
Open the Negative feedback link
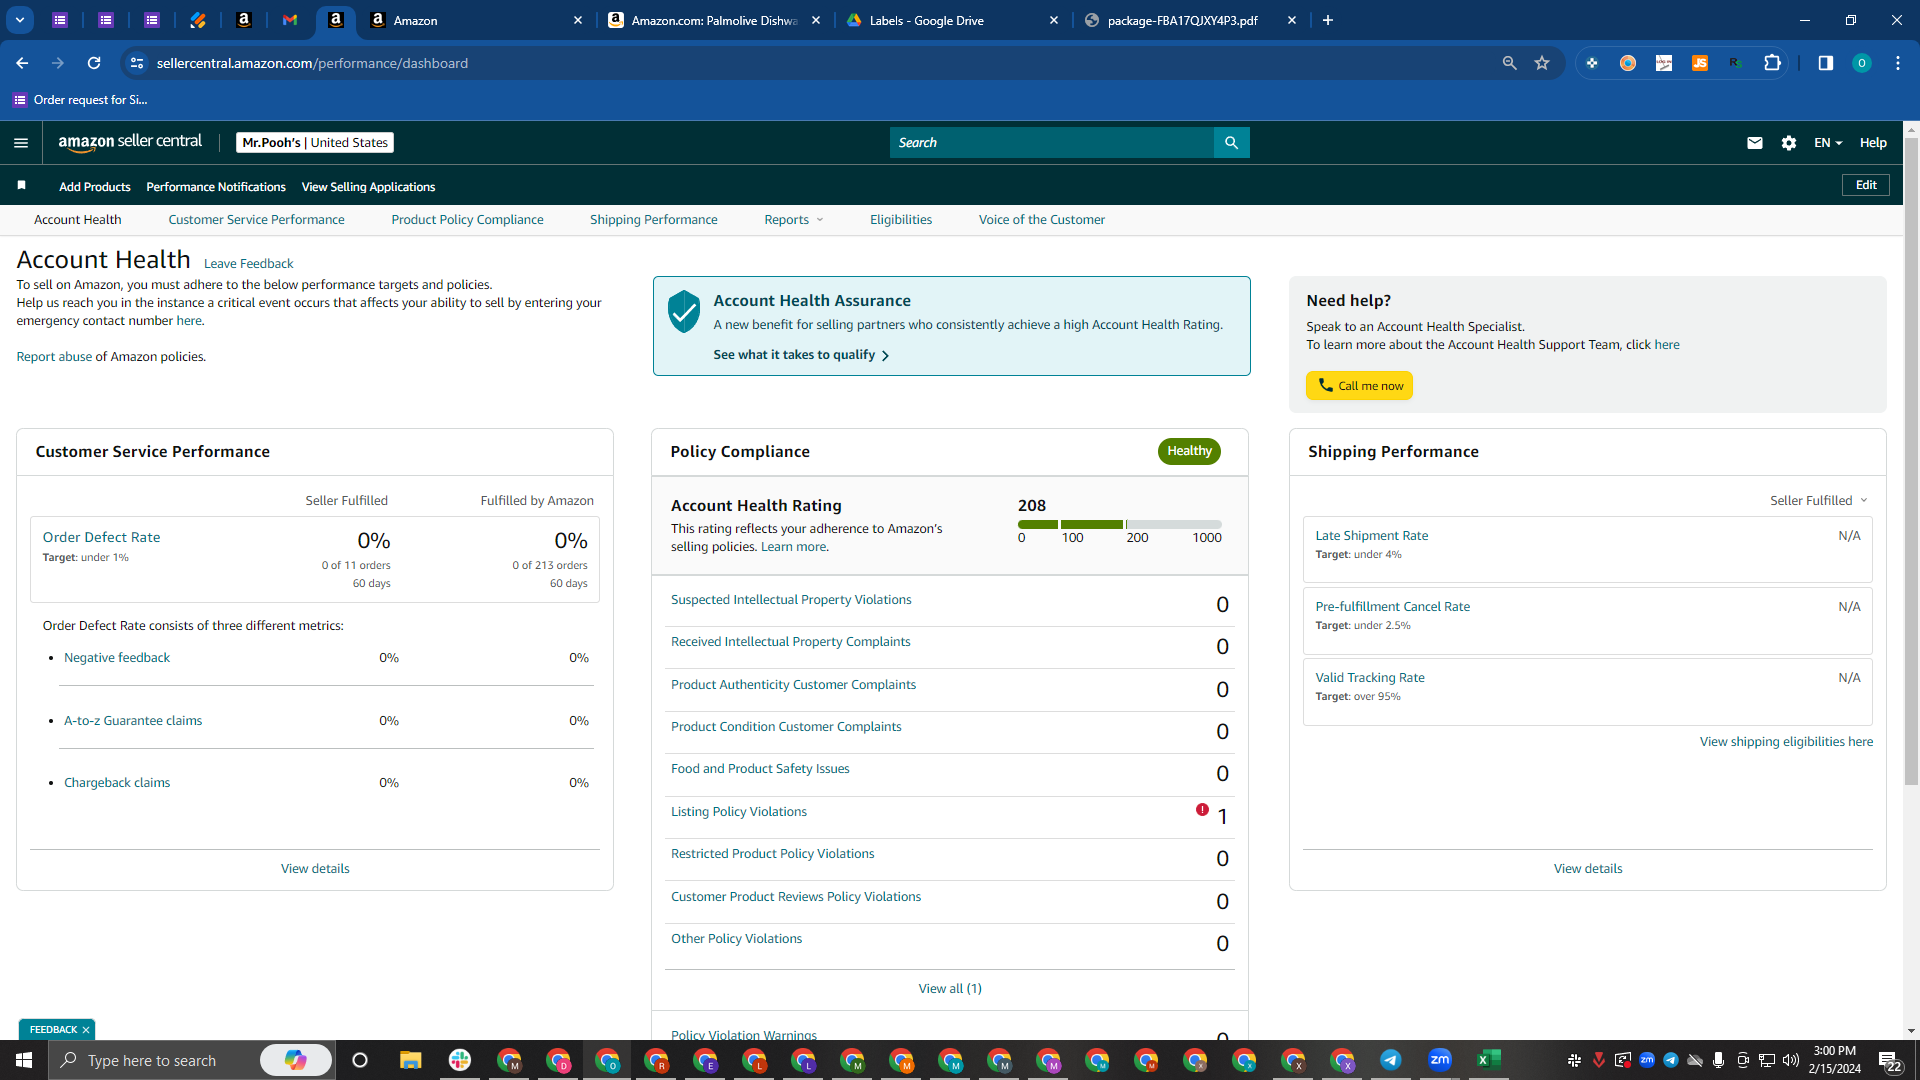pyautogui.click(x=117, y=658)
